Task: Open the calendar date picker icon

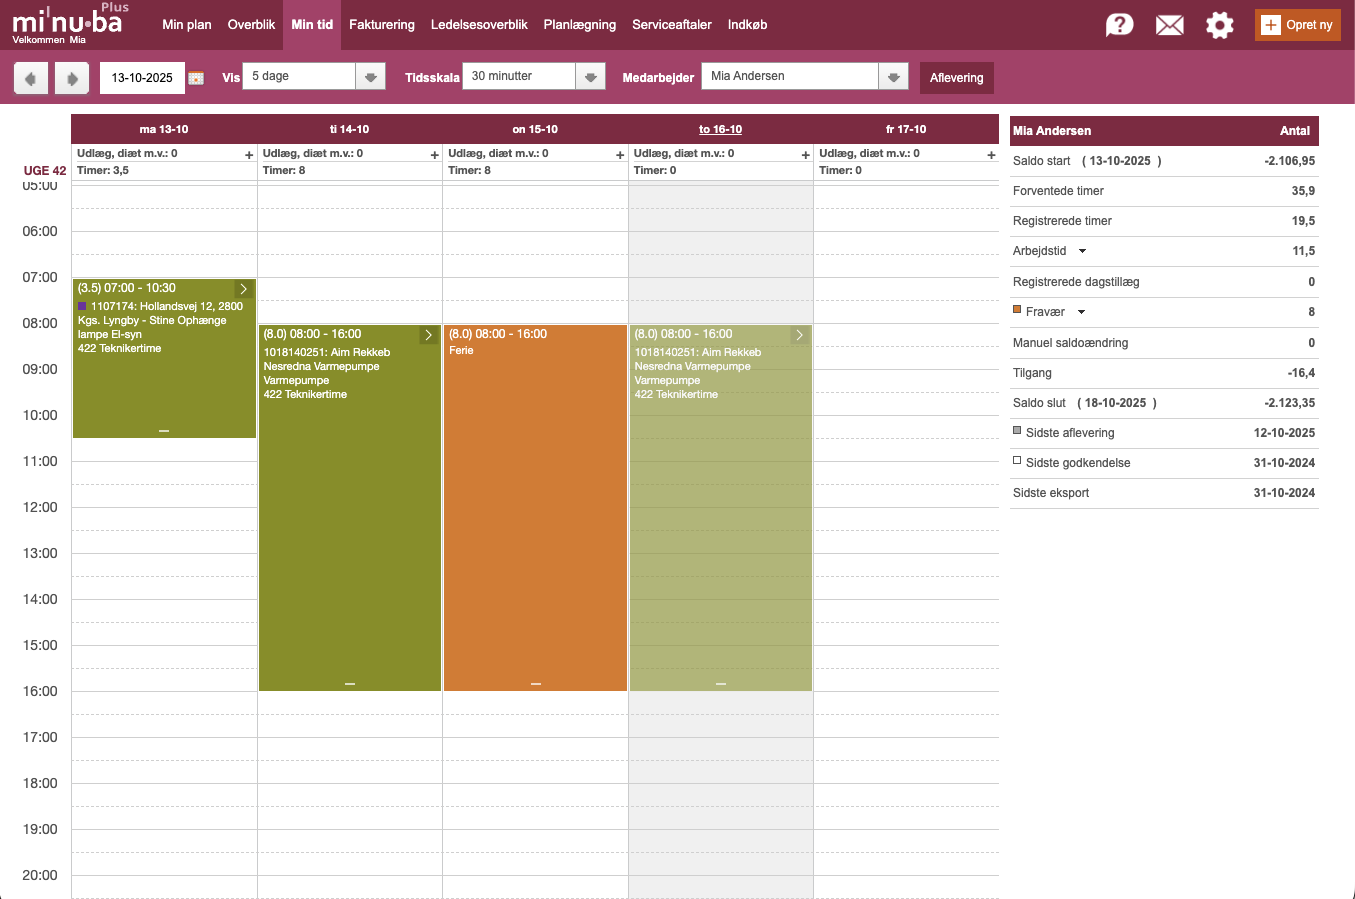Action: click(x=196, y=78)
